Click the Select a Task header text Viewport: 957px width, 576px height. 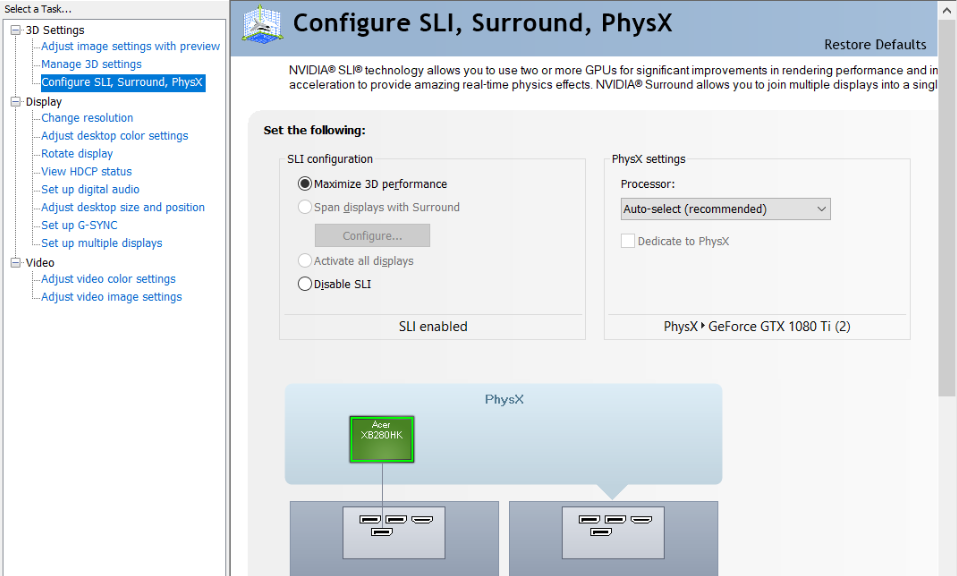[x=38, y=9]
